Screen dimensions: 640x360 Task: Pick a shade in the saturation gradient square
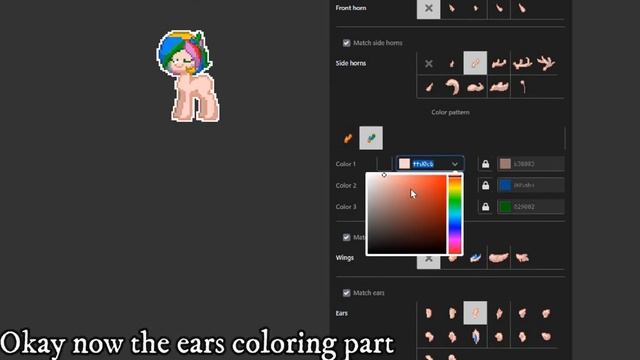407,214
